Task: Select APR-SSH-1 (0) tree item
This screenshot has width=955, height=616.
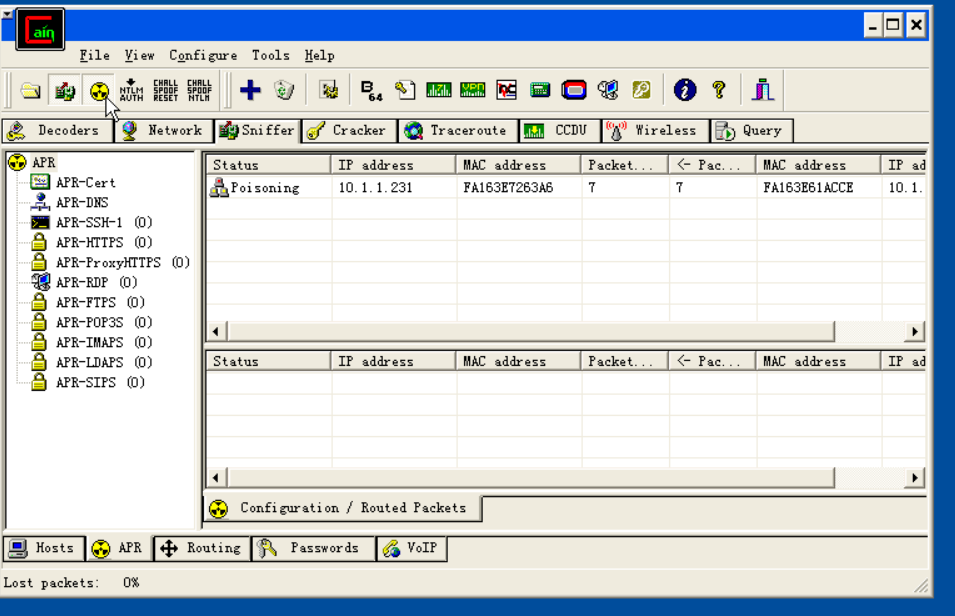Action: tap(104, 223)
